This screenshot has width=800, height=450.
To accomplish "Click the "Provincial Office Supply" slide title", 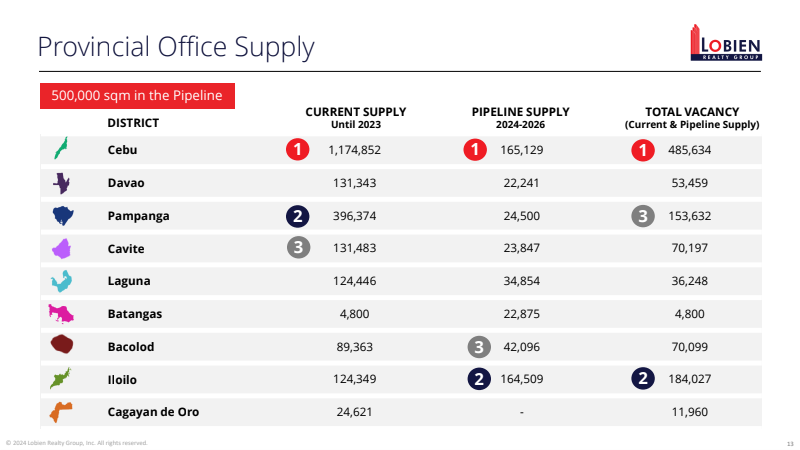I will tap(175, 46).
